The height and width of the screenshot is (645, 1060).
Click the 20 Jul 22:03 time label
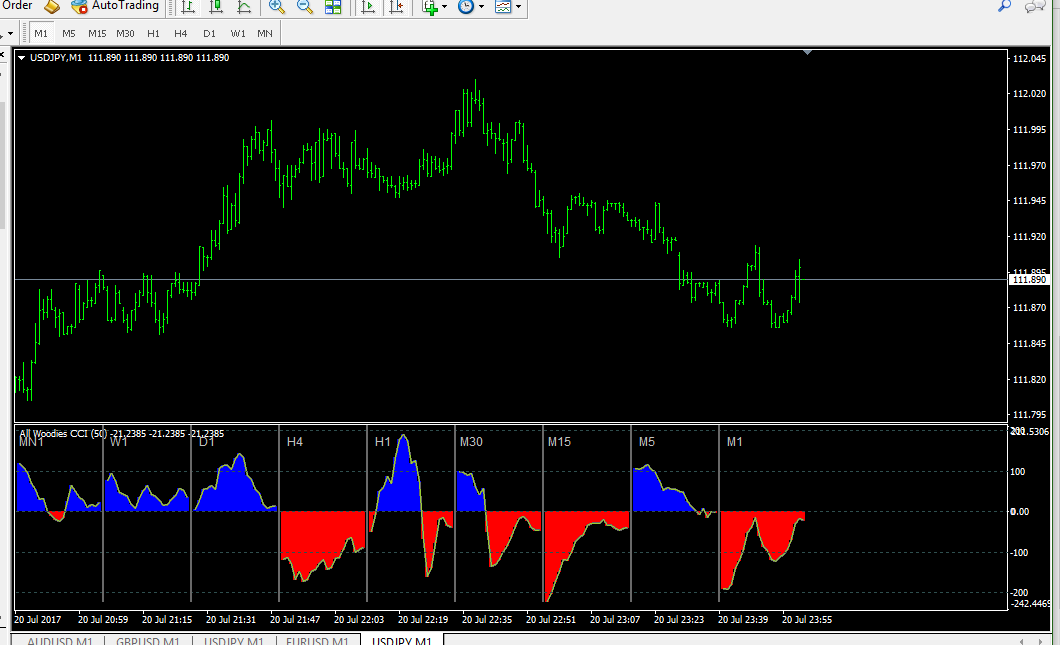359,619
